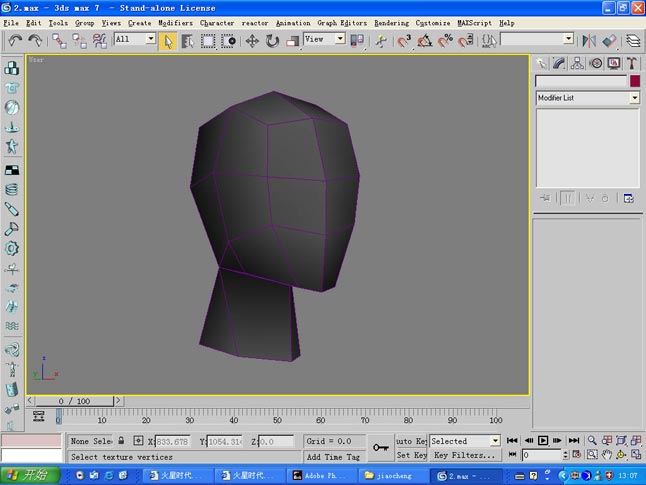Click the Z coordinate field

pyautogui.click(x=276, y=441)
